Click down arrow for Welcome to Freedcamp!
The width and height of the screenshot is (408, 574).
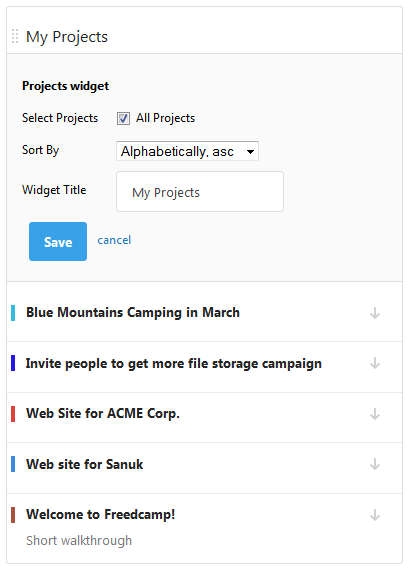pos(375,515)
